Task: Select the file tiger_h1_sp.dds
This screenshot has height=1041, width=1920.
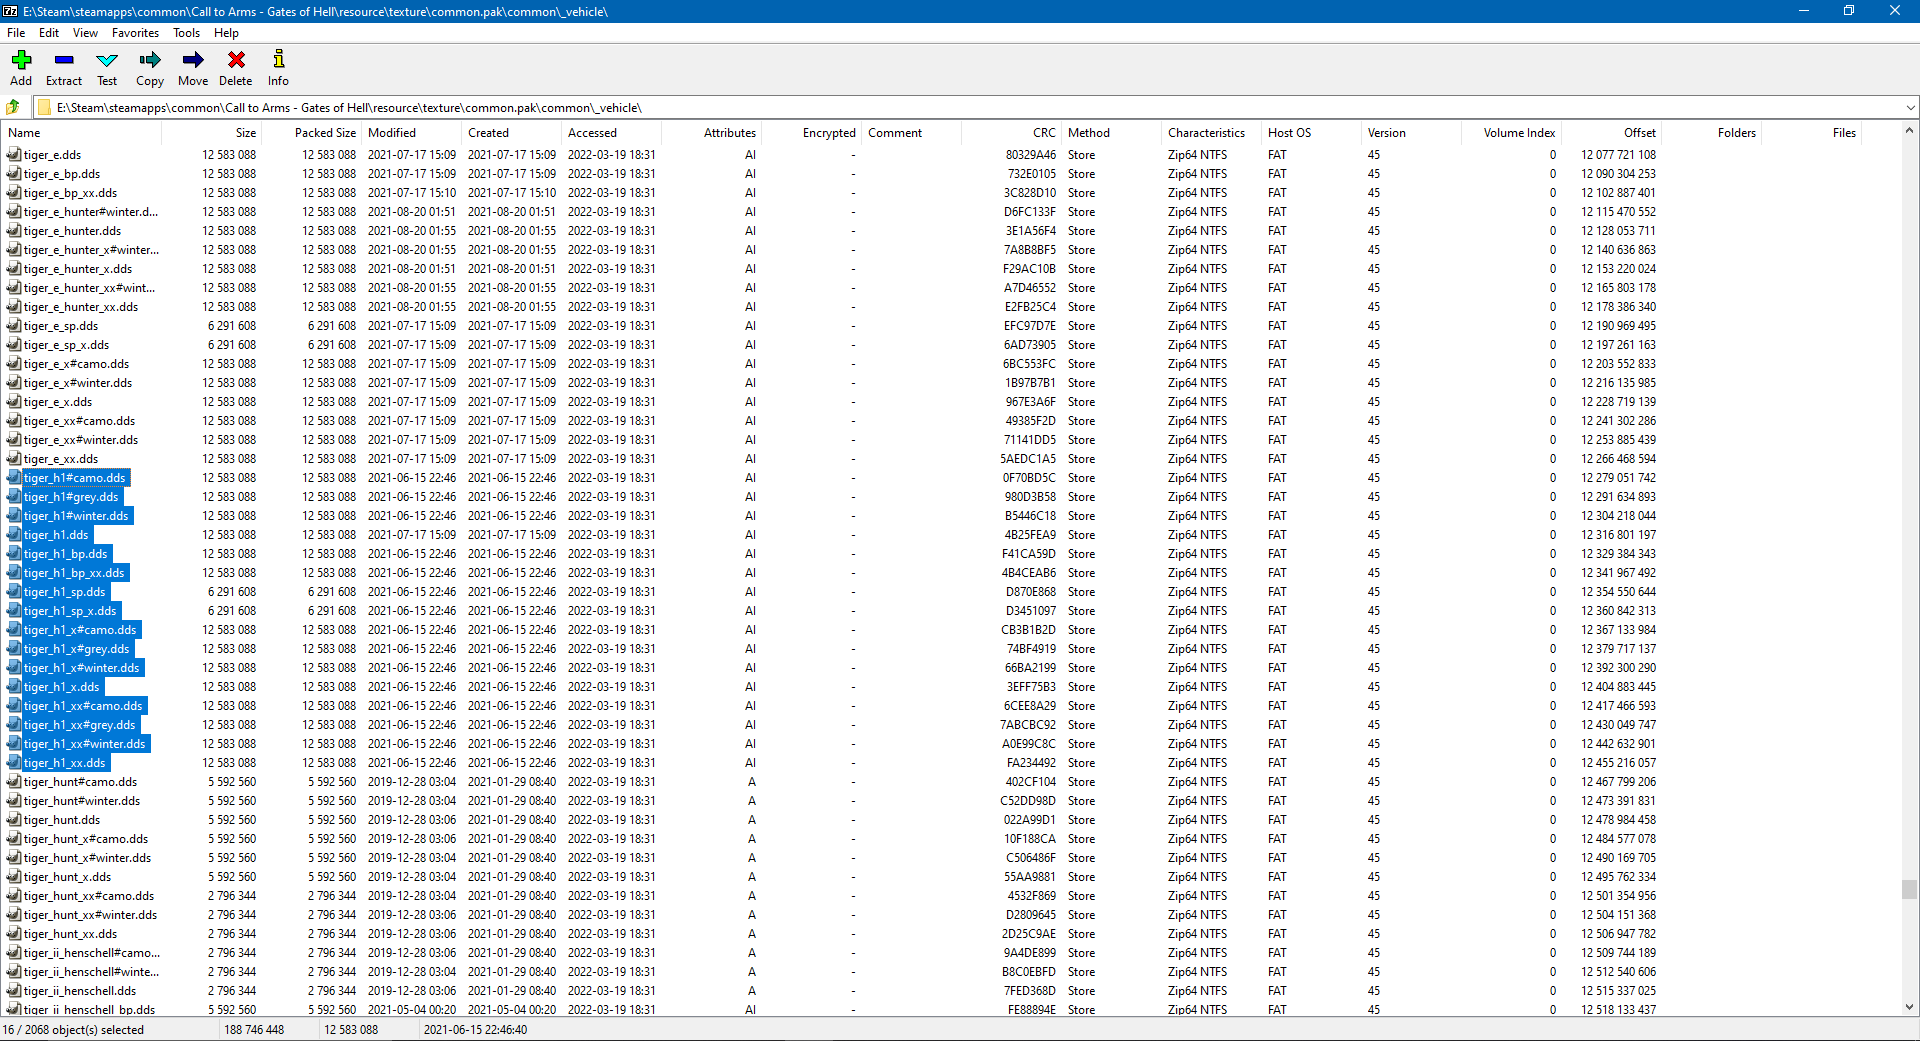Action: pyautogui.click(x=65, y=592)
